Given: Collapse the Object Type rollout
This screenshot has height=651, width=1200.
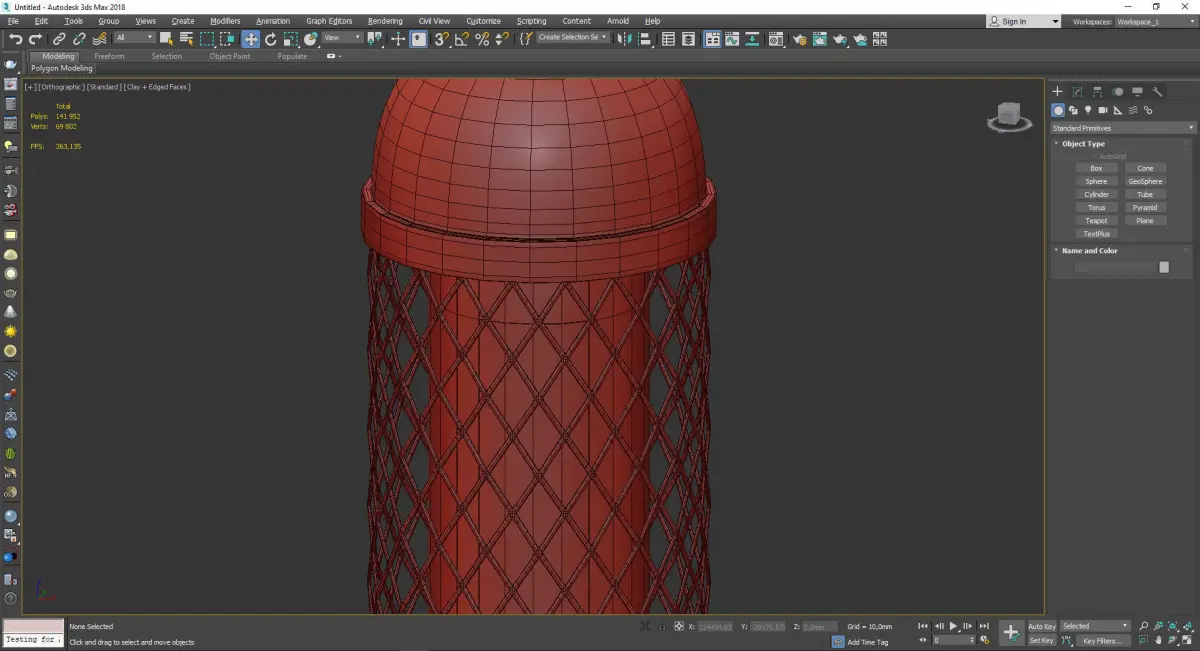Looking at the screenshot, I should click(1083, 144).
